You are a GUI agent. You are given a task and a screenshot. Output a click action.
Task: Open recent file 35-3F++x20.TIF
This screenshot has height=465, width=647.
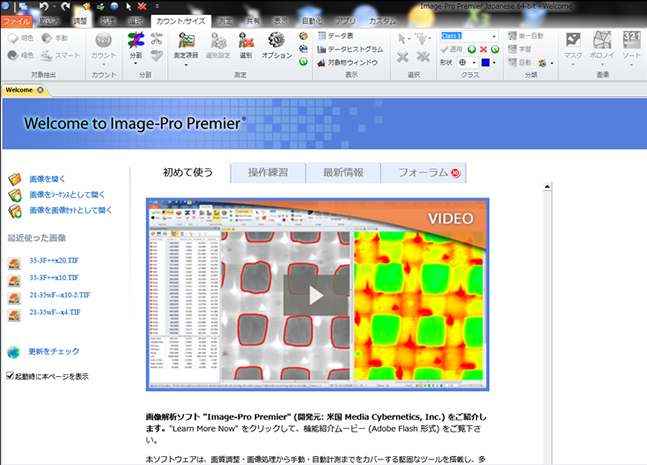click(x=54, y=260)
